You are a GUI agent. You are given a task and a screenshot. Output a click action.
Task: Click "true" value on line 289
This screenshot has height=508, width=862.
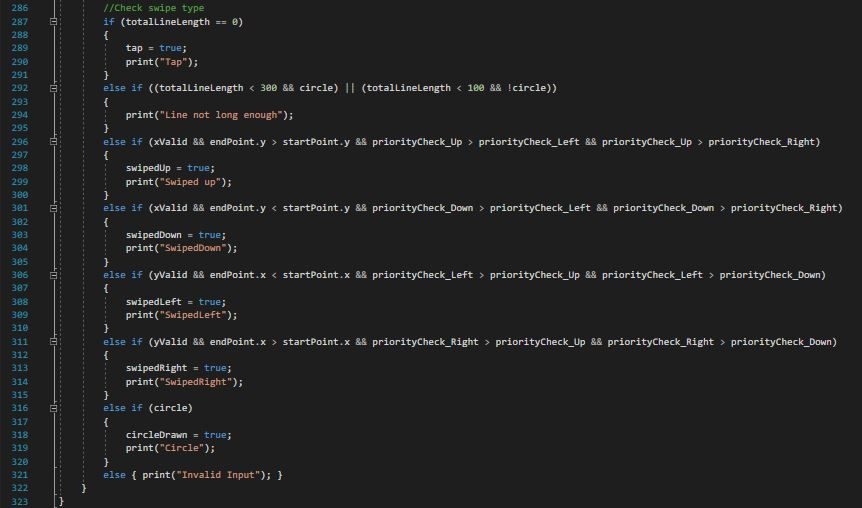[170, 48]
